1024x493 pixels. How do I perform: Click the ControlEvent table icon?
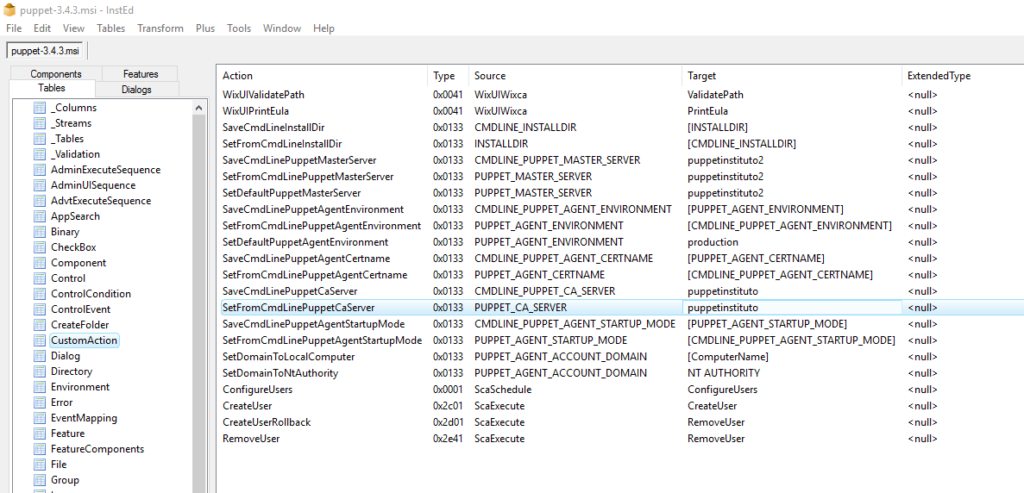pyautogui.click(x=40, y=310)
